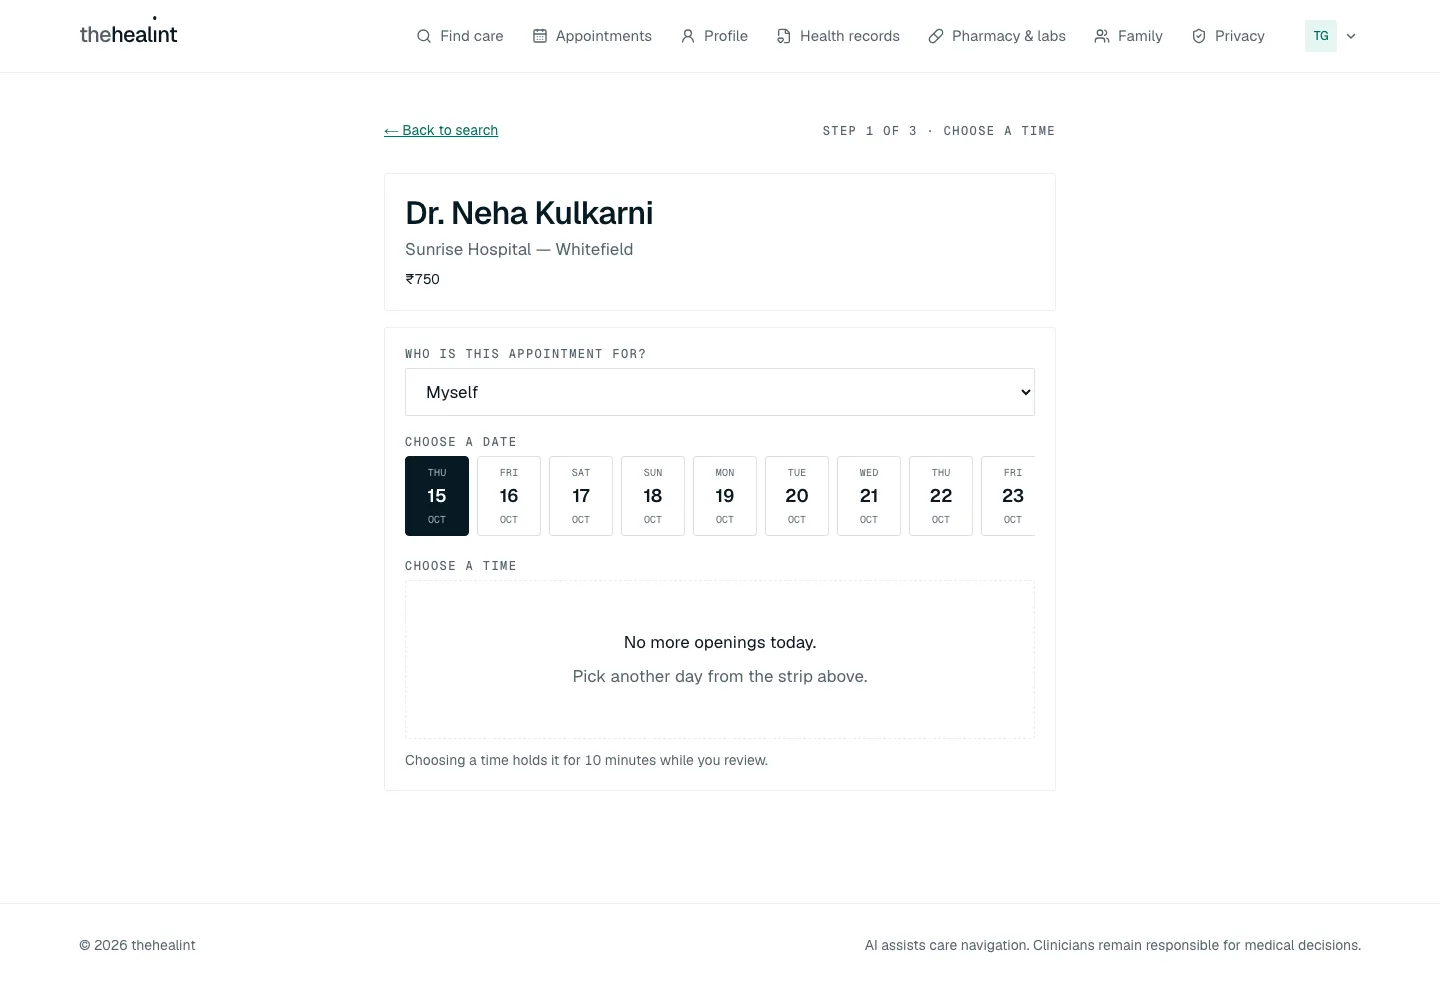Click the Step 1 of 3 label
This screenshot has height=988, width=1440.
point(939,131)
